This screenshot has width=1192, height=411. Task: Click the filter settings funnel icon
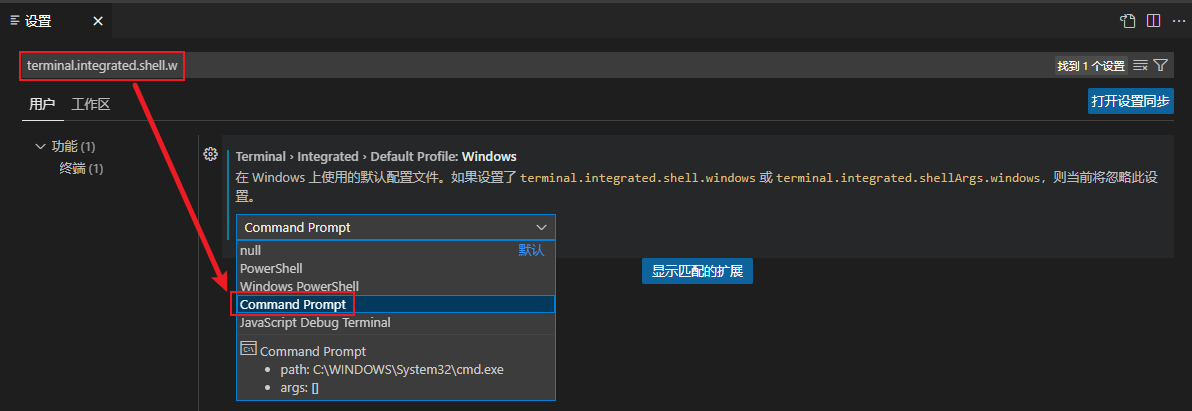coord(1160,66)
